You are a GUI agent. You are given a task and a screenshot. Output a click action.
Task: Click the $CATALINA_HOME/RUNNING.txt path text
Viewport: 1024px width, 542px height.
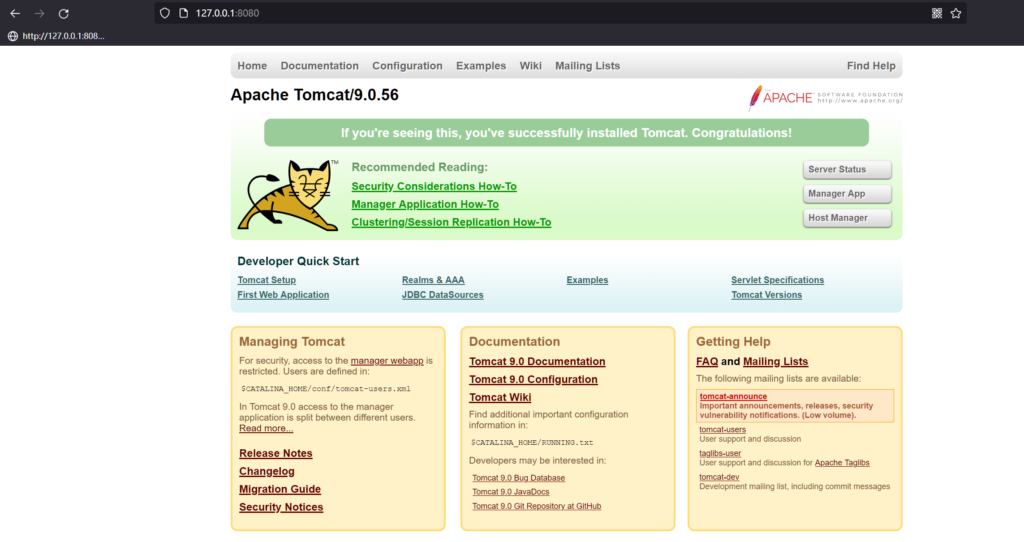pos(532,443)
